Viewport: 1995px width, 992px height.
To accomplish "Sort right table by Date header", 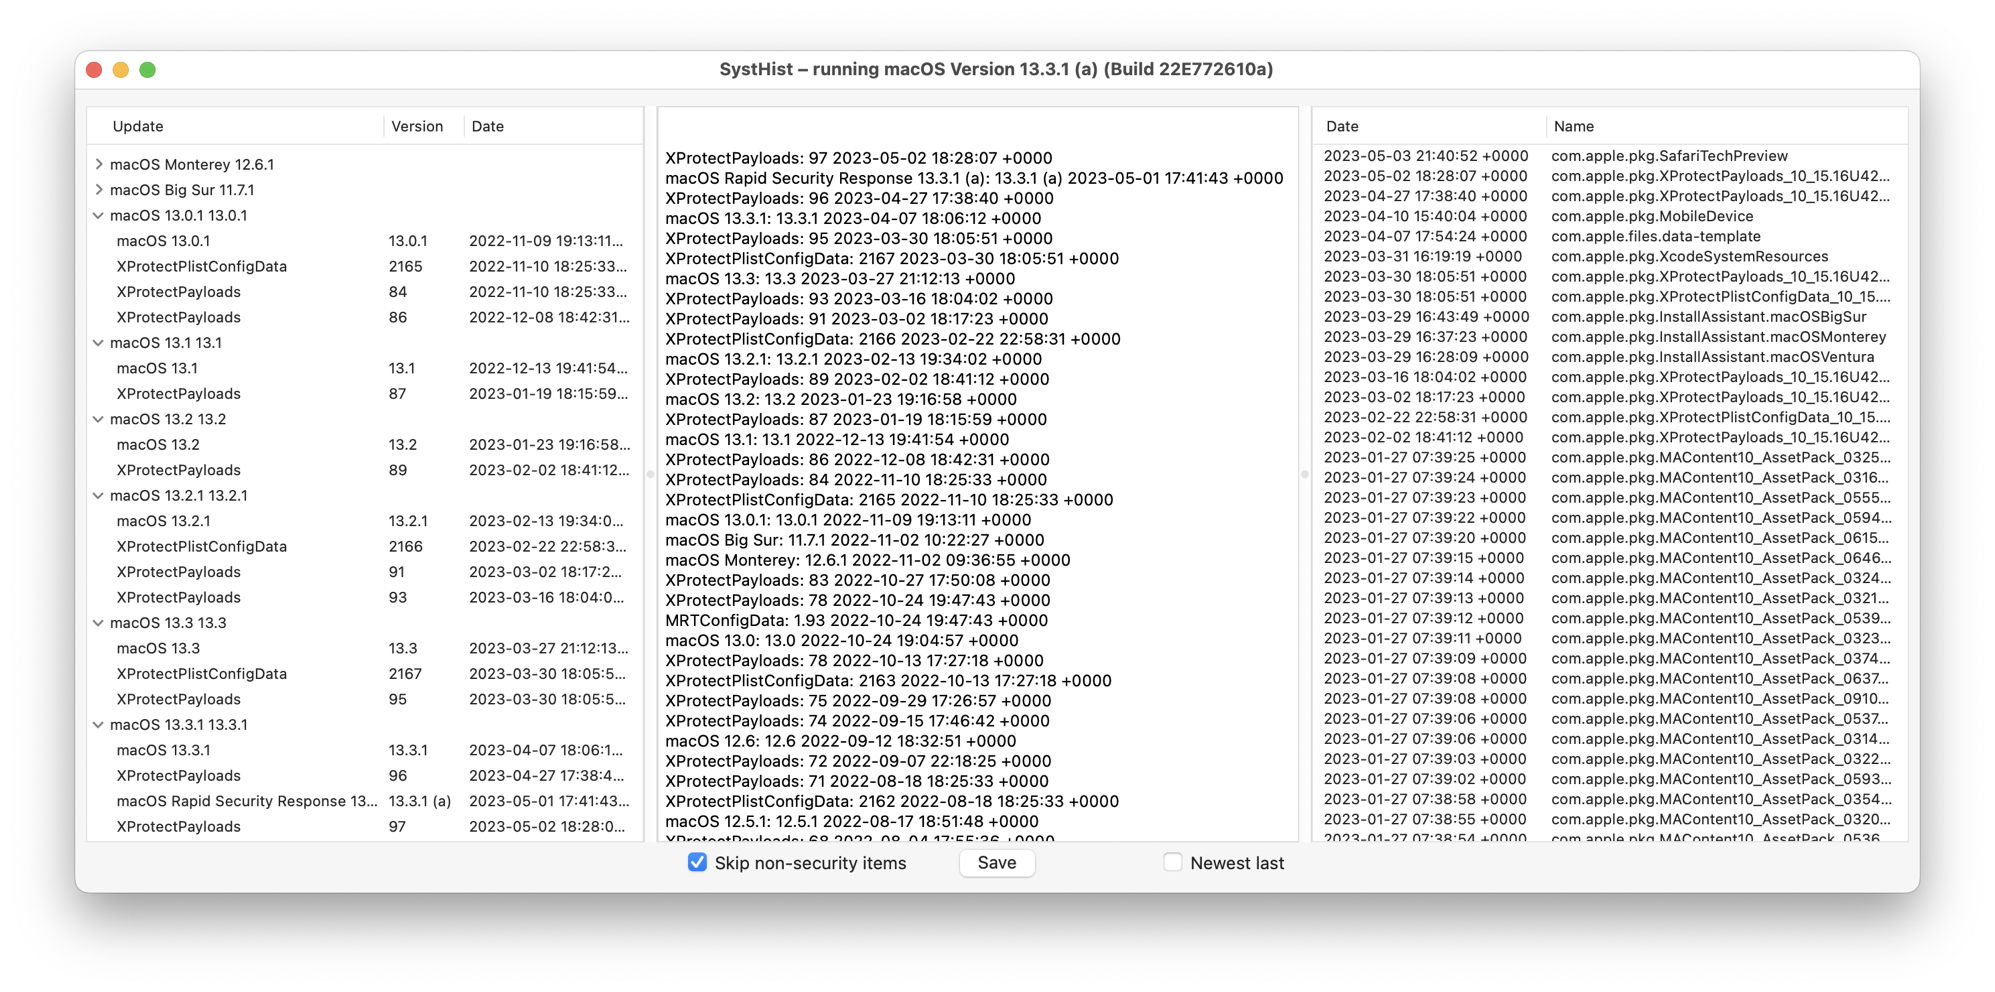I will tap(1342, 126).
